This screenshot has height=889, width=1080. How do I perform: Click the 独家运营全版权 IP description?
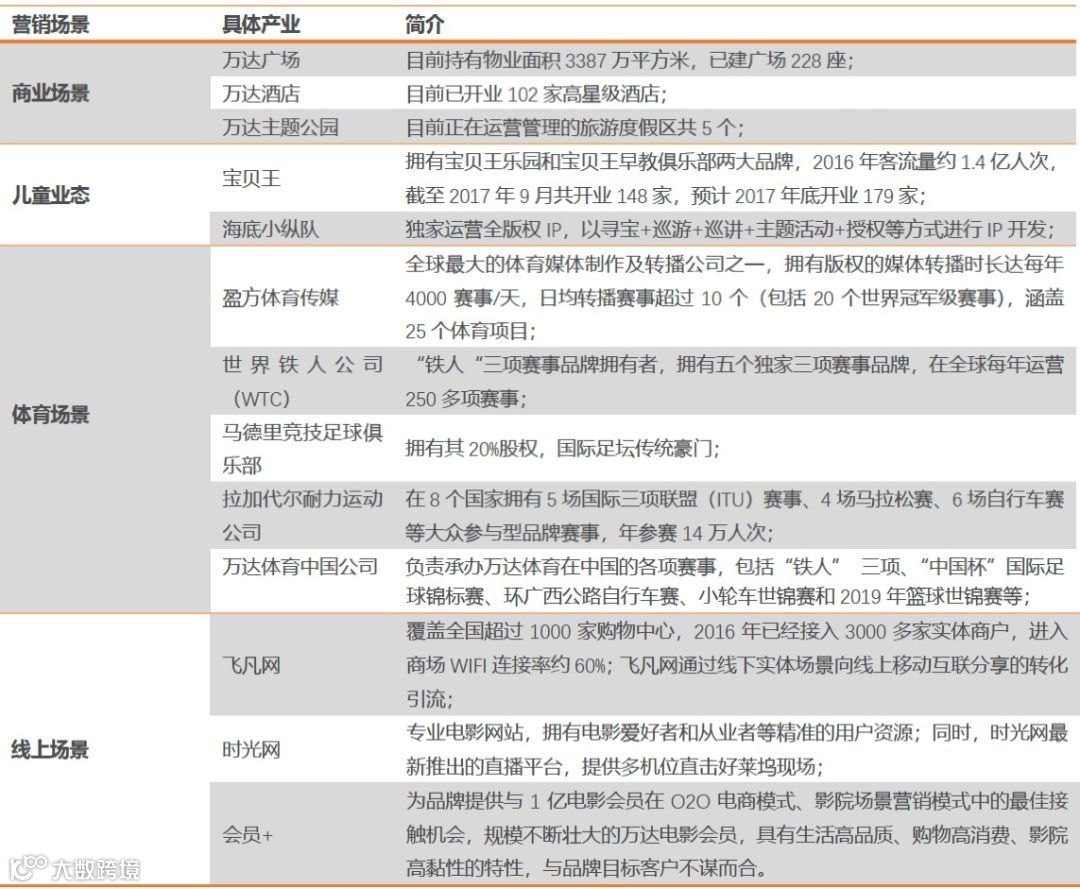729,229
